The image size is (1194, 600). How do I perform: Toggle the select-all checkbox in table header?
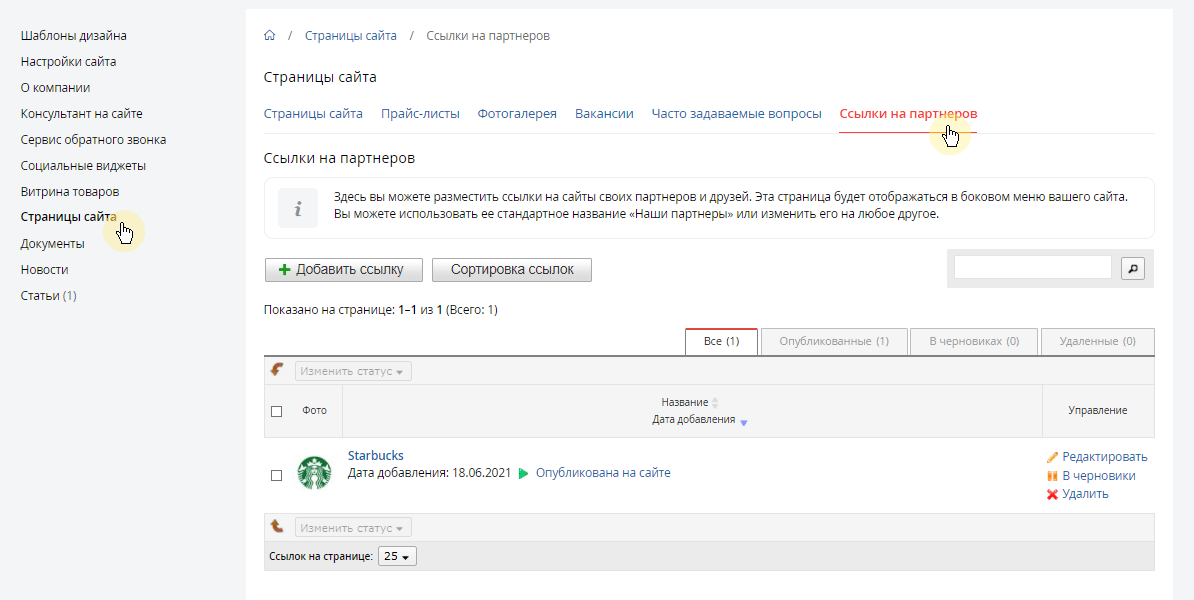277,411
